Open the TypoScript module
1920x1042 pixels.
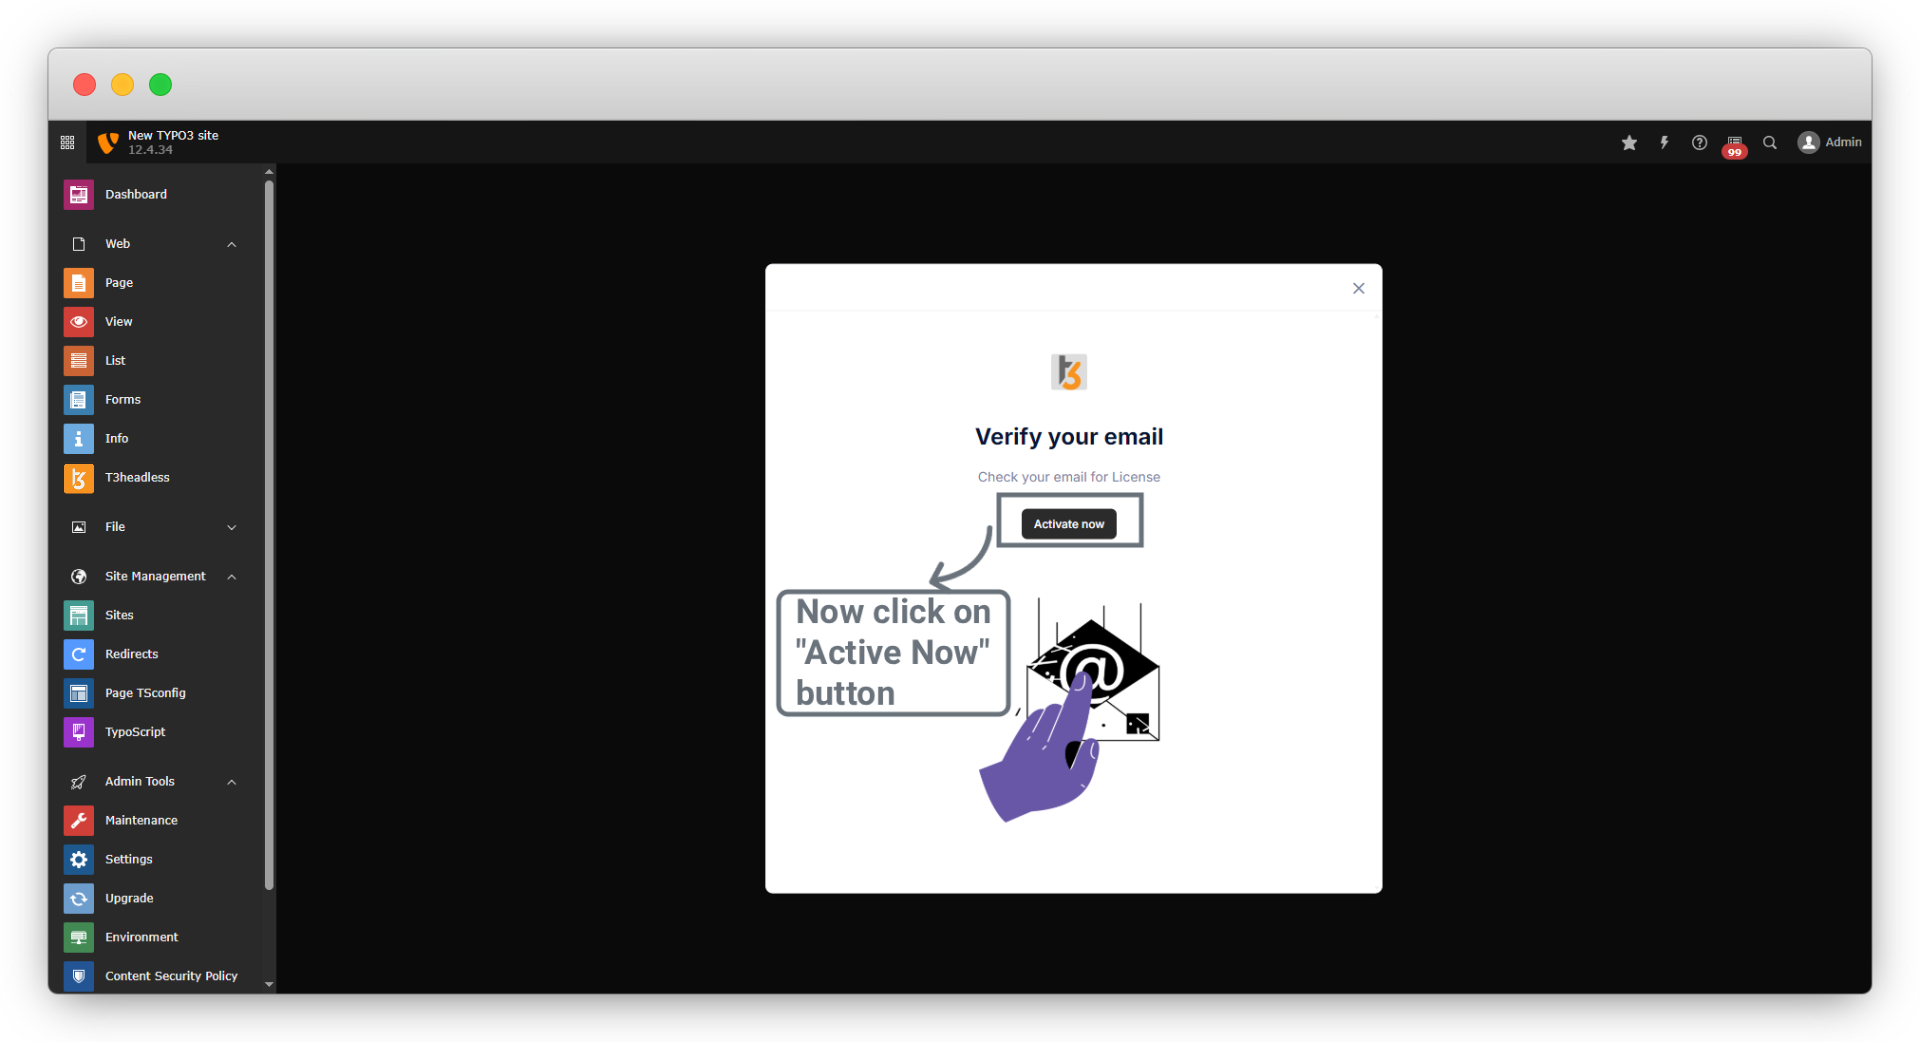coord(135,732)
